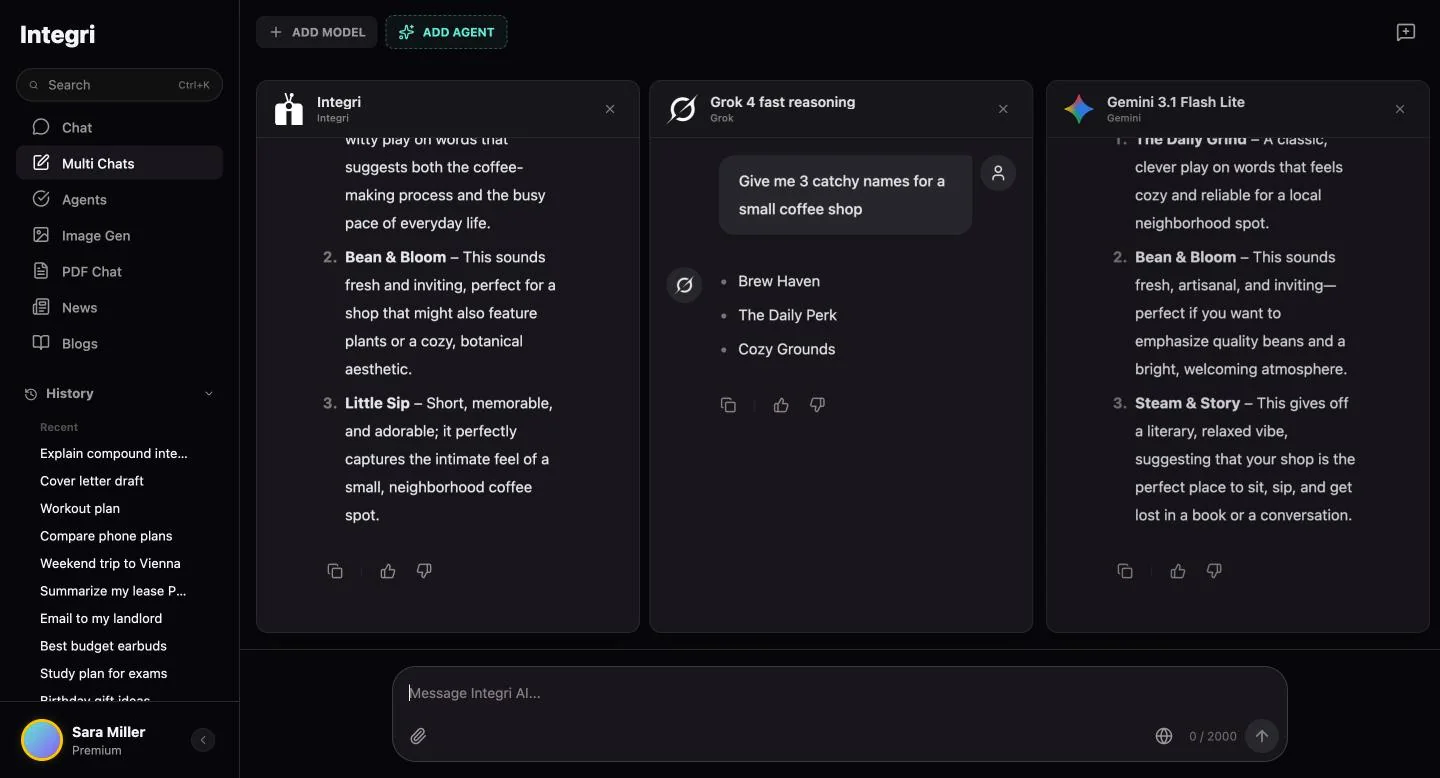Image resolution: width=1440 pixels, height=778 pixels.
Task: Click the Gemini sparkle logo
Action: (1078, 109)
